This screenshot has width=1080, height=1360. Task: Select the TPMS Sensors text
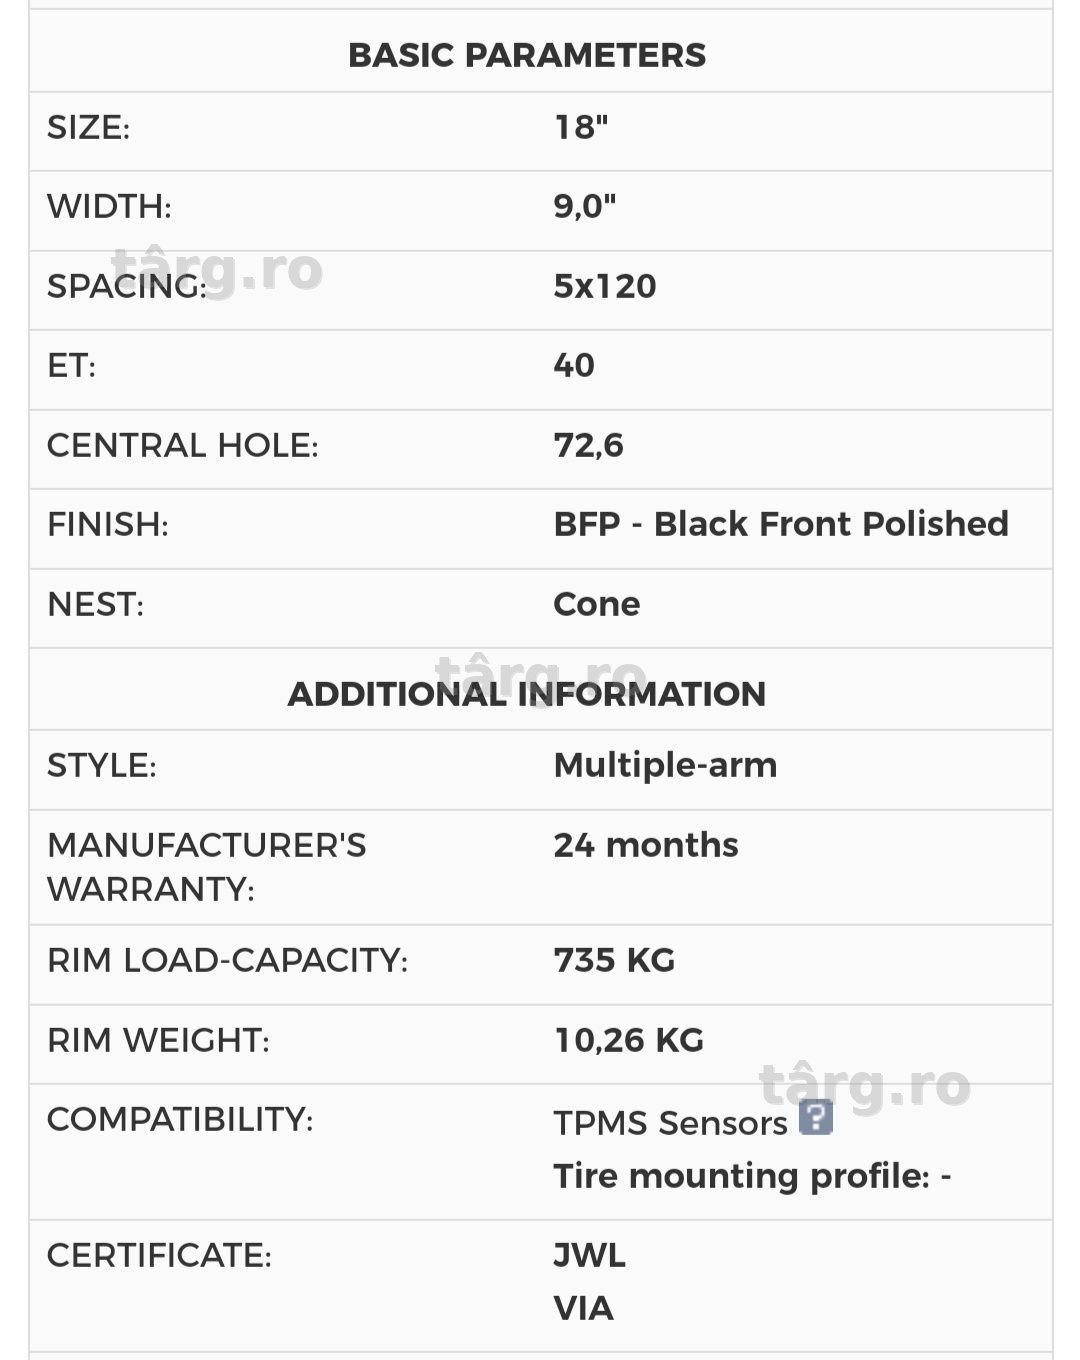670,1123
